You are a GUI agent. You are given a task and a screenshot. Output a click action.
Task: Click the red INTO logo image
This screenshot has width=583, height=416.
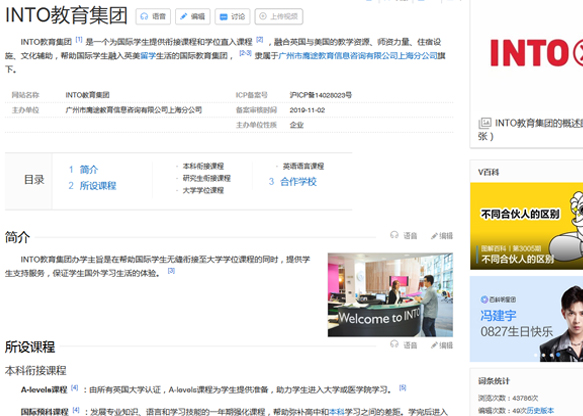(x=536, y=53)
